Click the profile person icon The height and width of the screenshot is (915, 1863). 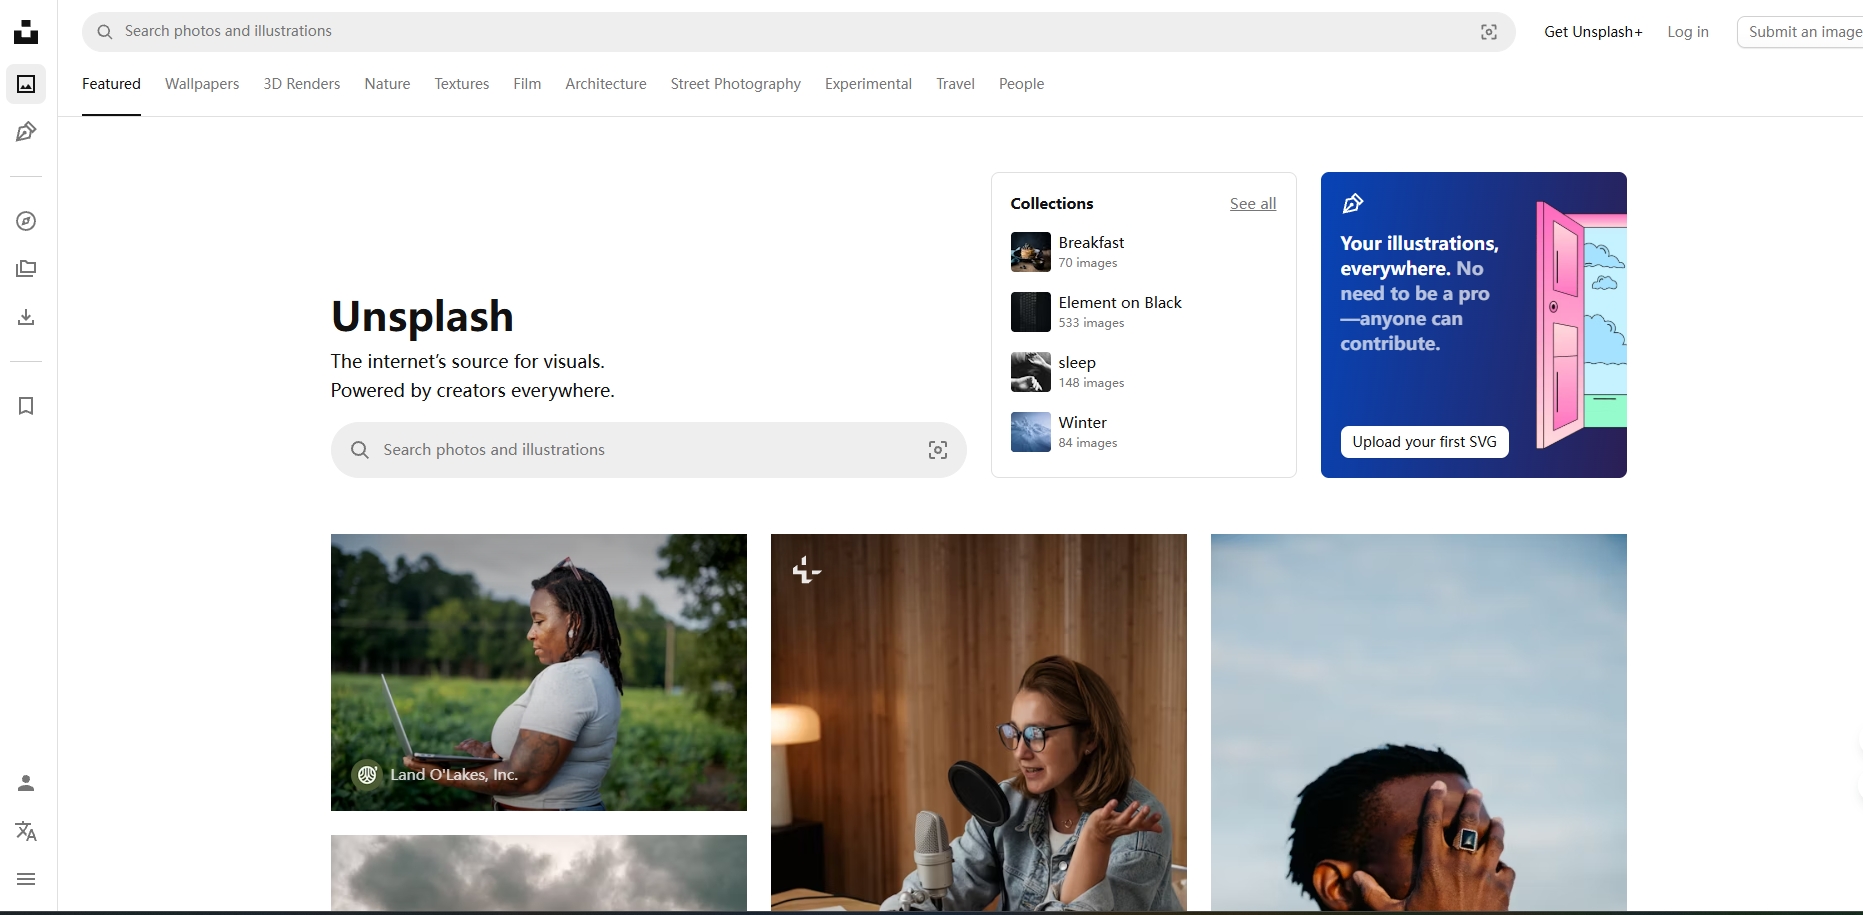26,783
